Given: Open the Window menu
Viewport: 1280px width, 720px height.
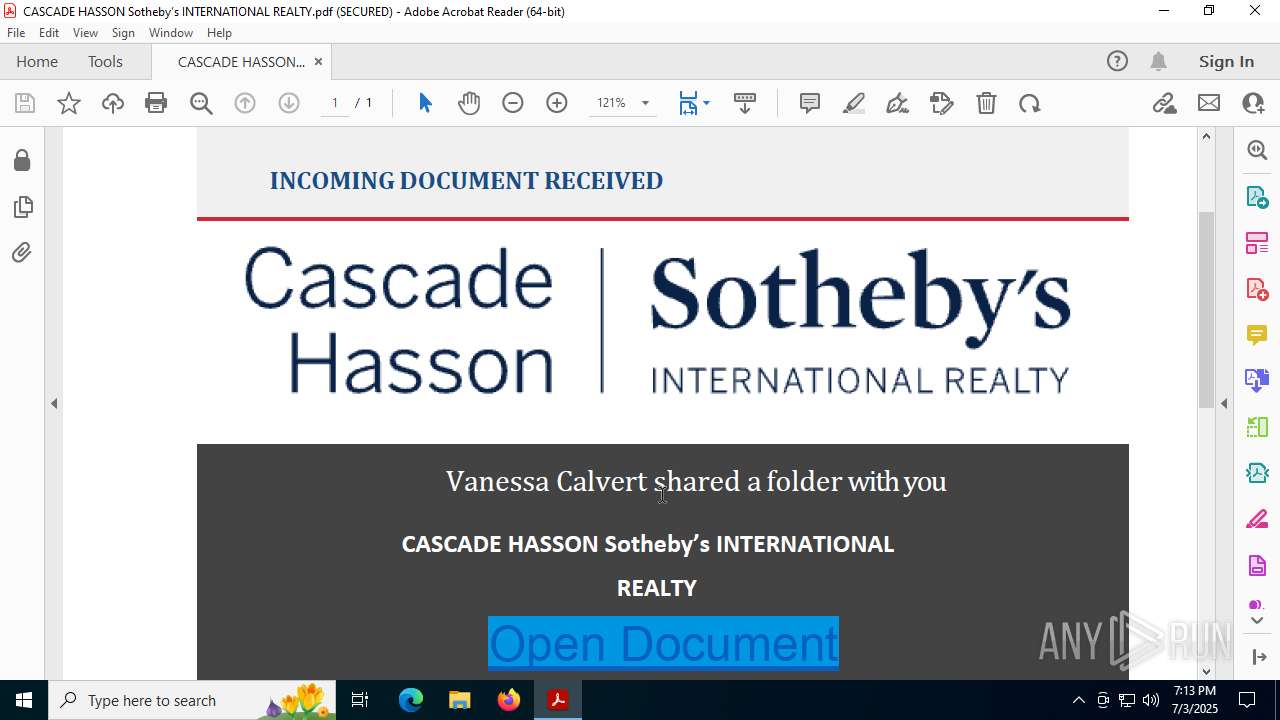Looking at the screenshot, I should point(171,33).
